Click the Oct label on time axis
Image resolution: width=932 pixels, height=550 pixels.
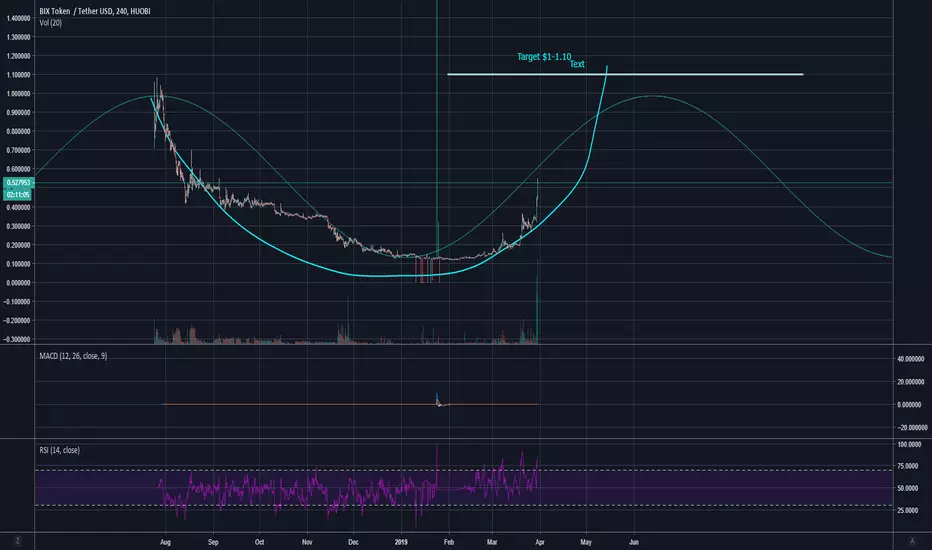coord(259,542)
